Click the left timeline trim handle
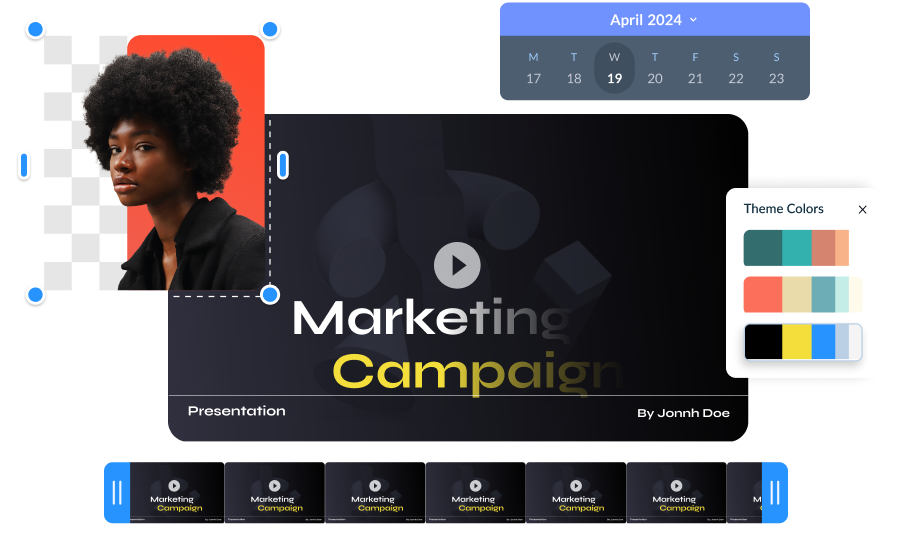This screenshot has width=912, height=552. (x=117, y=493)
